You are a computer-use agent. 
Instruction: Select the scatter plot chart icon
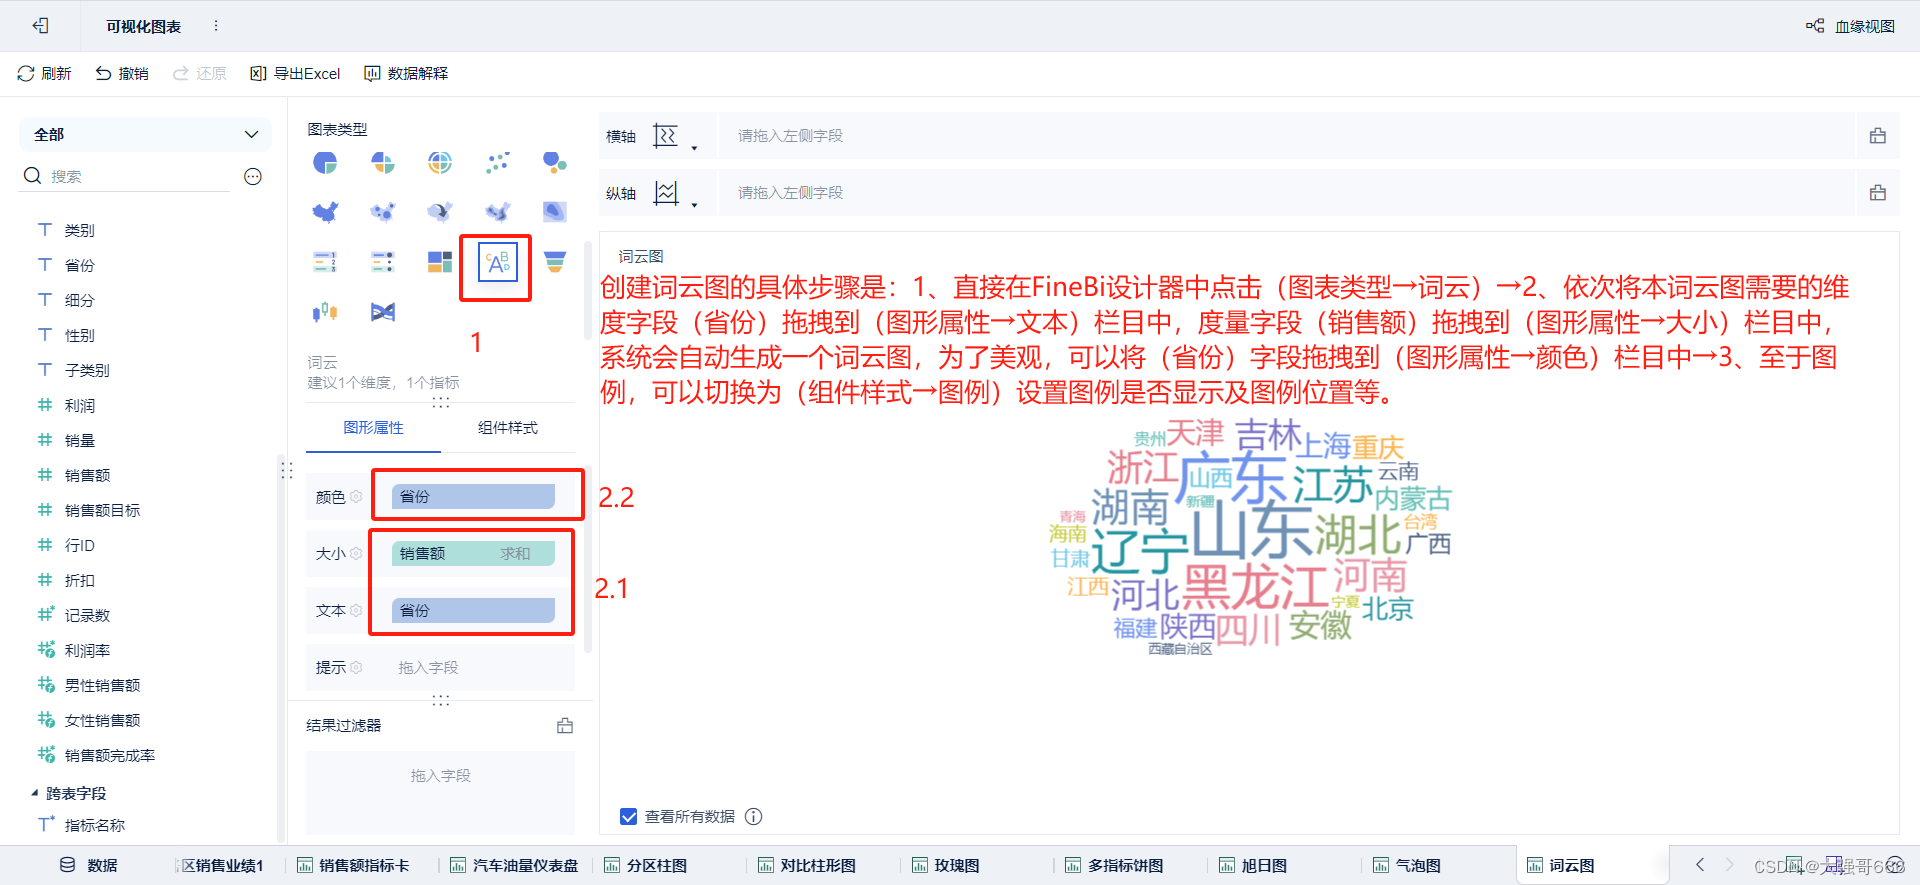[x=498, y=163]
